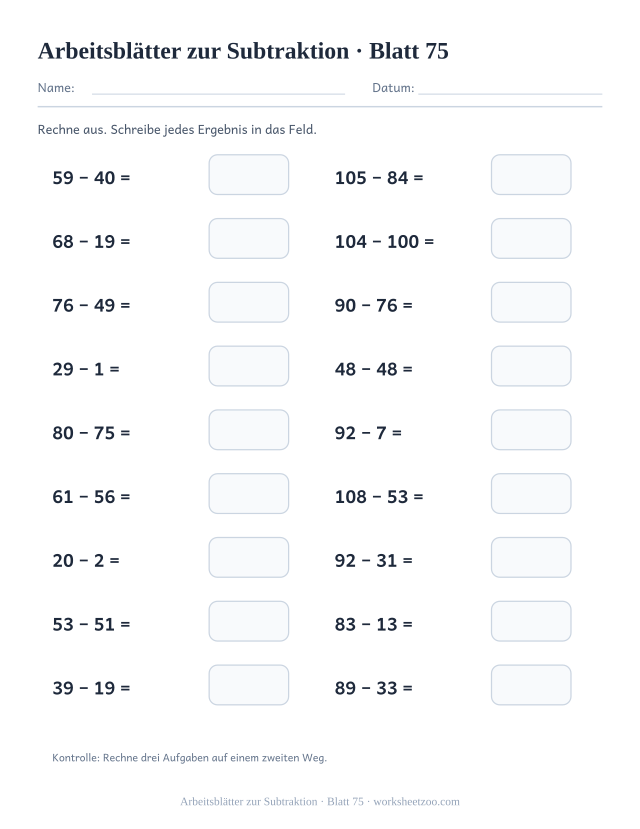Click the Datum line field
This screenshot has height=829, width=640.
tap(510, 88)
